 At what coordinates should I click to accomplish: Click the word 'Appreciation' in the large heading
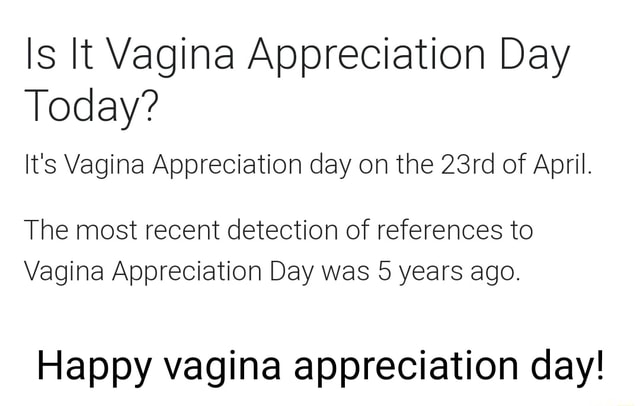coord(367,58)
